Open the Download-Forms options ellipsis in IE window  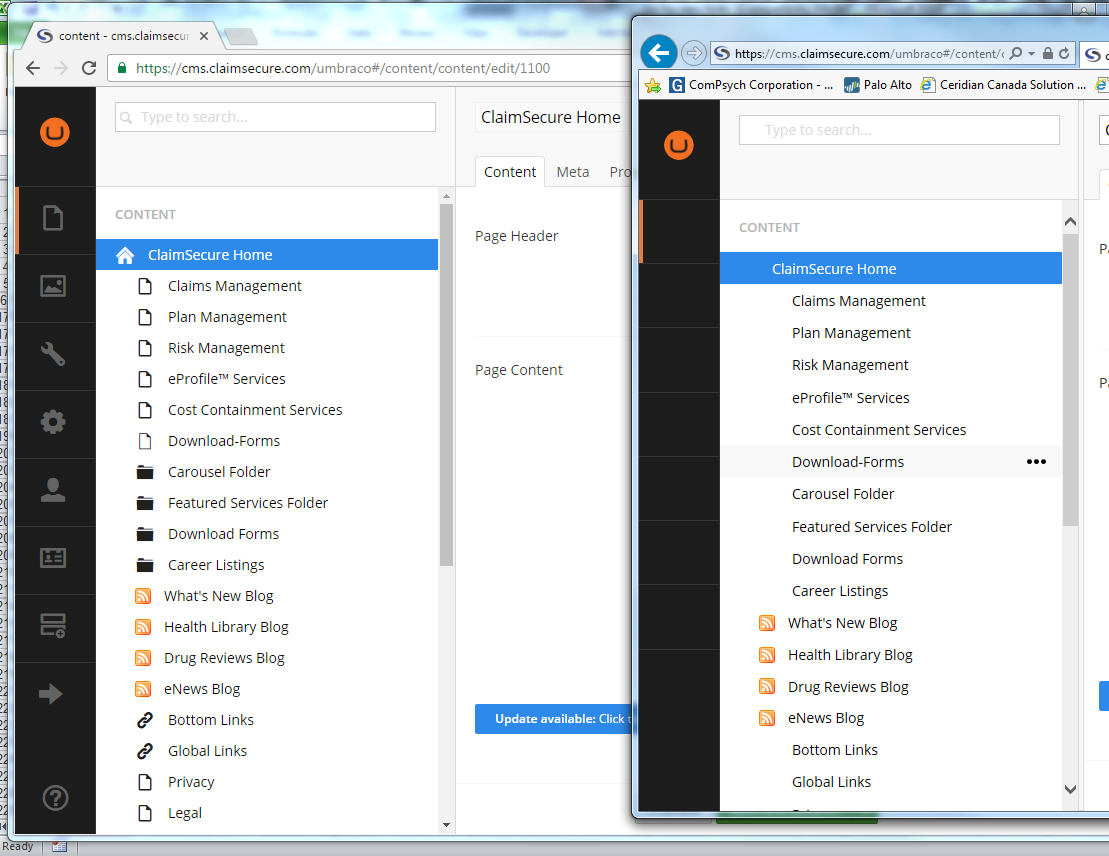pos(1036,461)
